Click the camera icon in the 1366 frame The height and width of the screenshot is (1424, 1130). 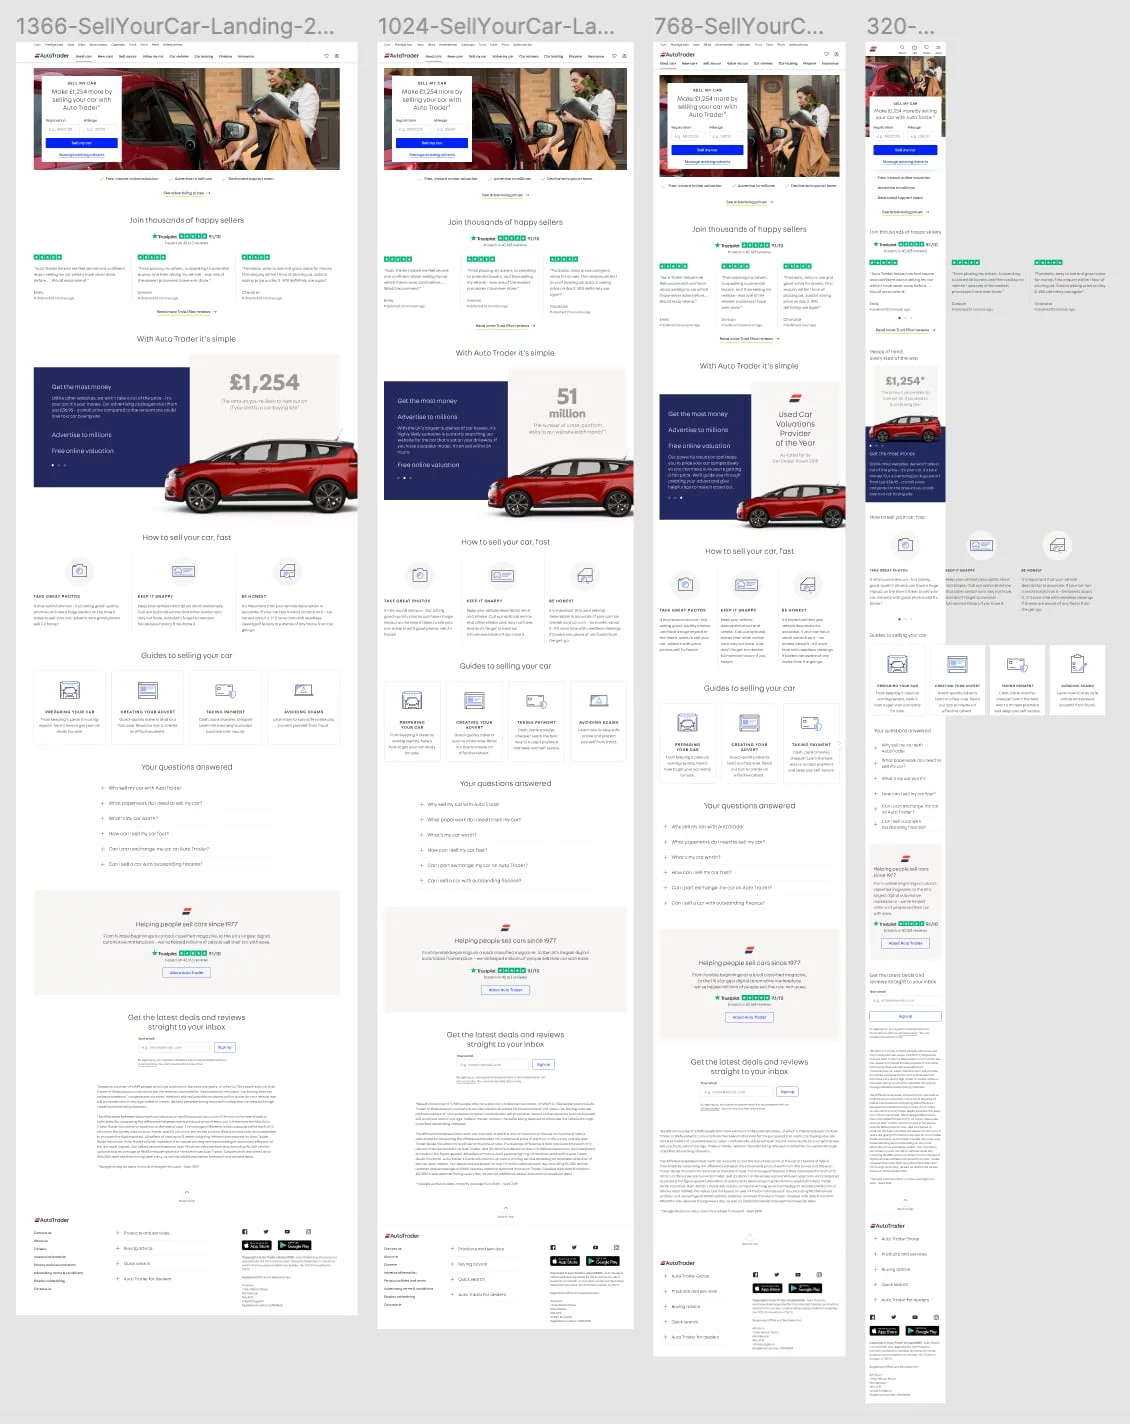[79, 571]
